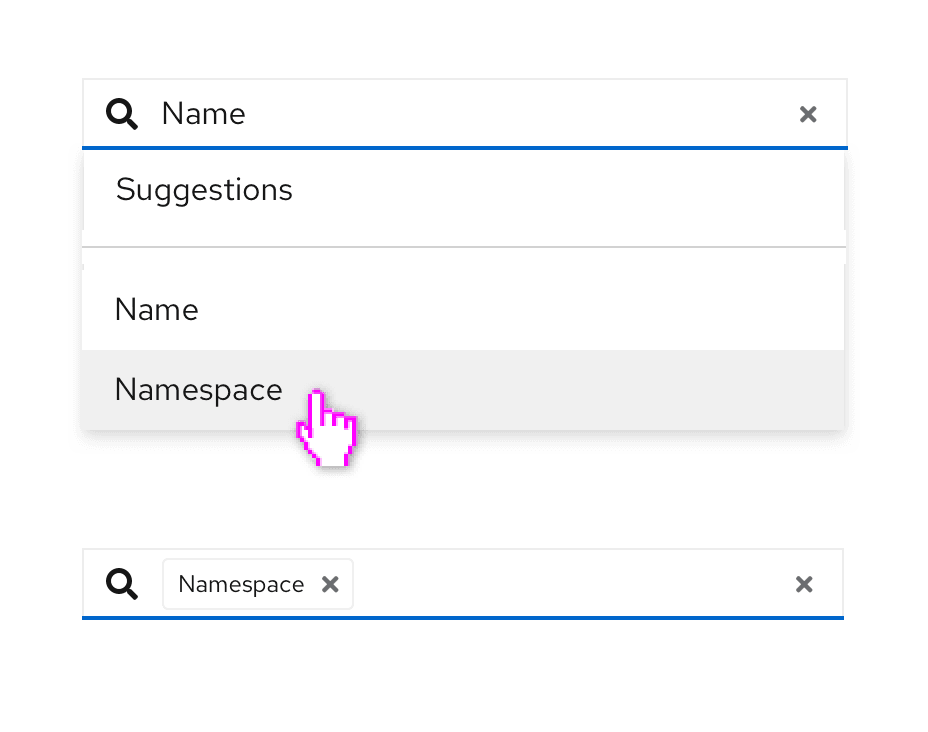Remove the Namespace chip with its x icon
Screen dimensions: 928x732
[x=330, y=584]
